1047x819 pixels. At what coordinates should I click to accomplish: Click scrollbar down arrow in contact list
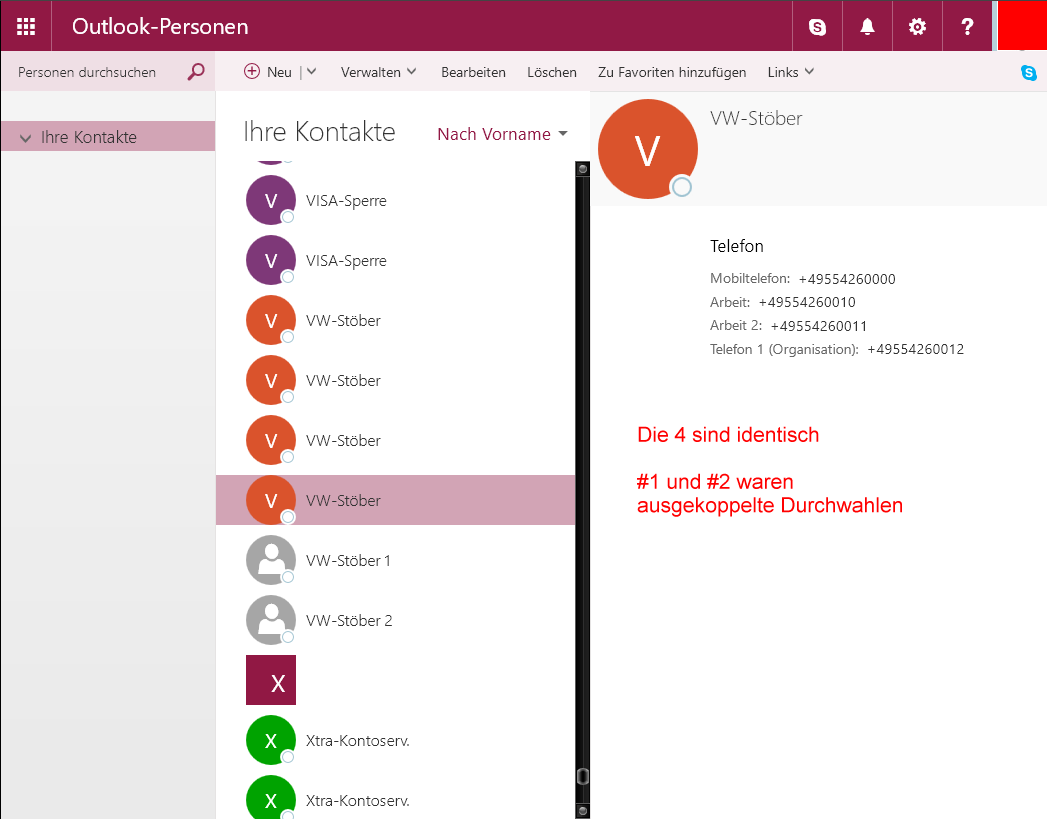pos(582,810)
